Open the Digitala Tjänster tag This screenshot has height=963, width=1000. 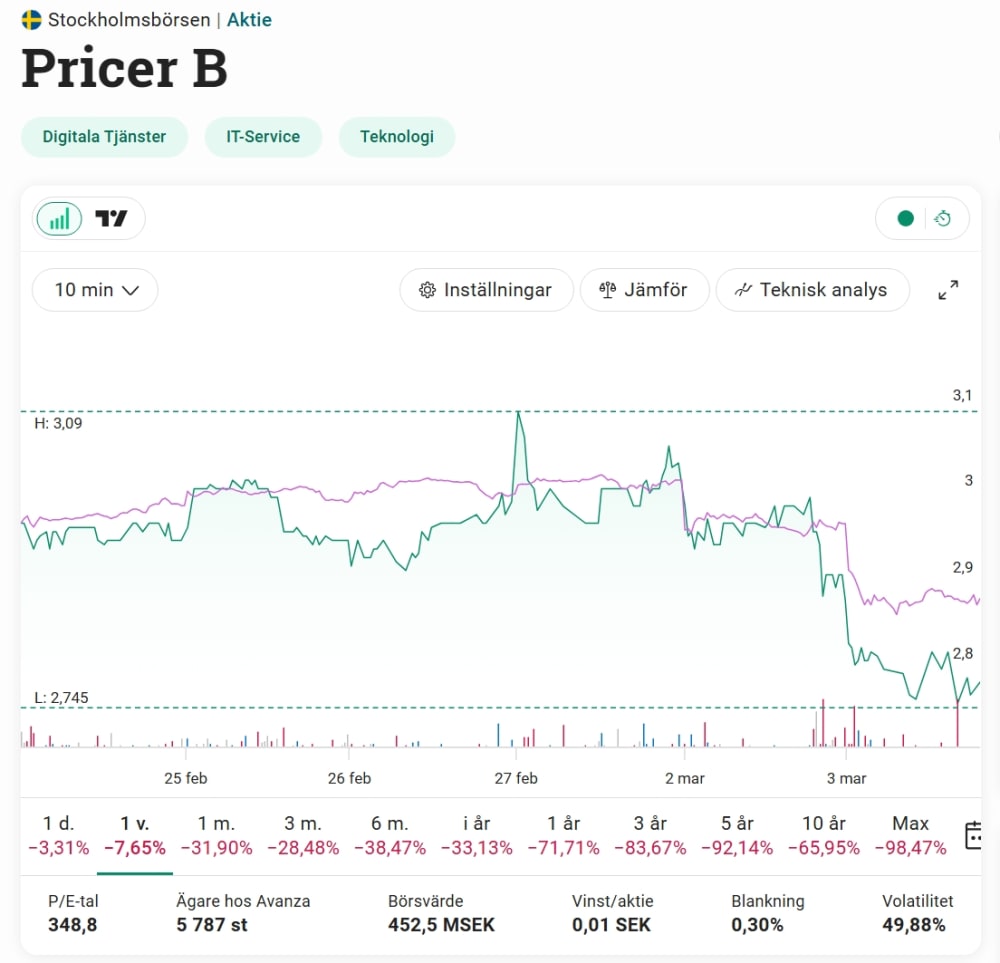click(x=104, y=136)
